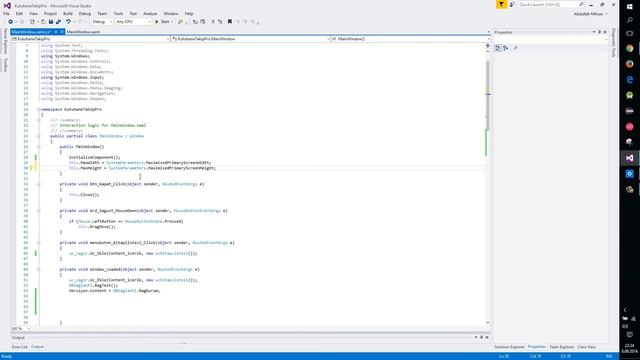Open the File menu
640x360 pixels.
(x=6, y=13)
